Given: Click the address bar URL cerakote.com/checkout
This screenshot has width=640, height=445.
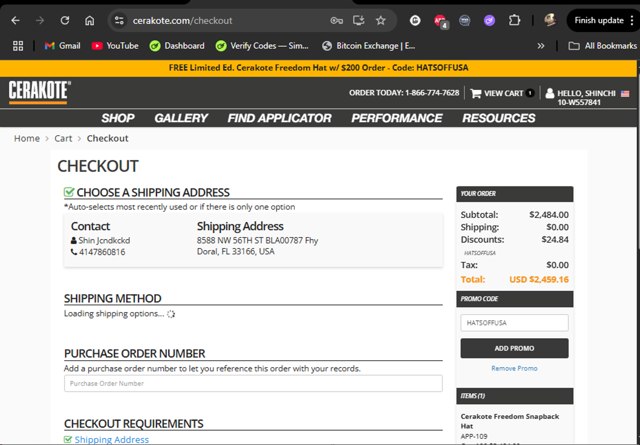Looking at the screenshot, I should tap(182, 20).
